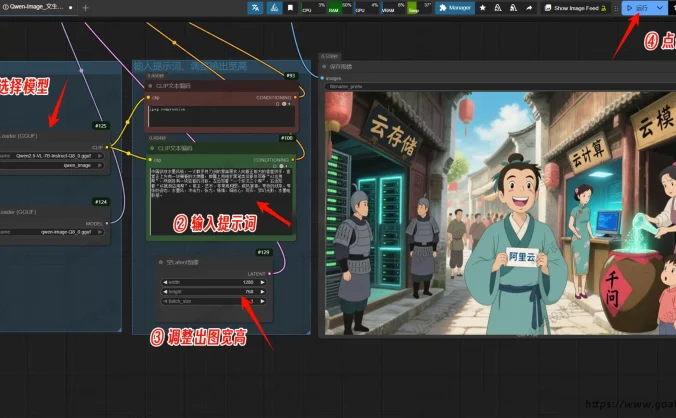Click the drag handle dots beside Run
The height and width of the screenshot is (418, 676).
pos(616,8)
